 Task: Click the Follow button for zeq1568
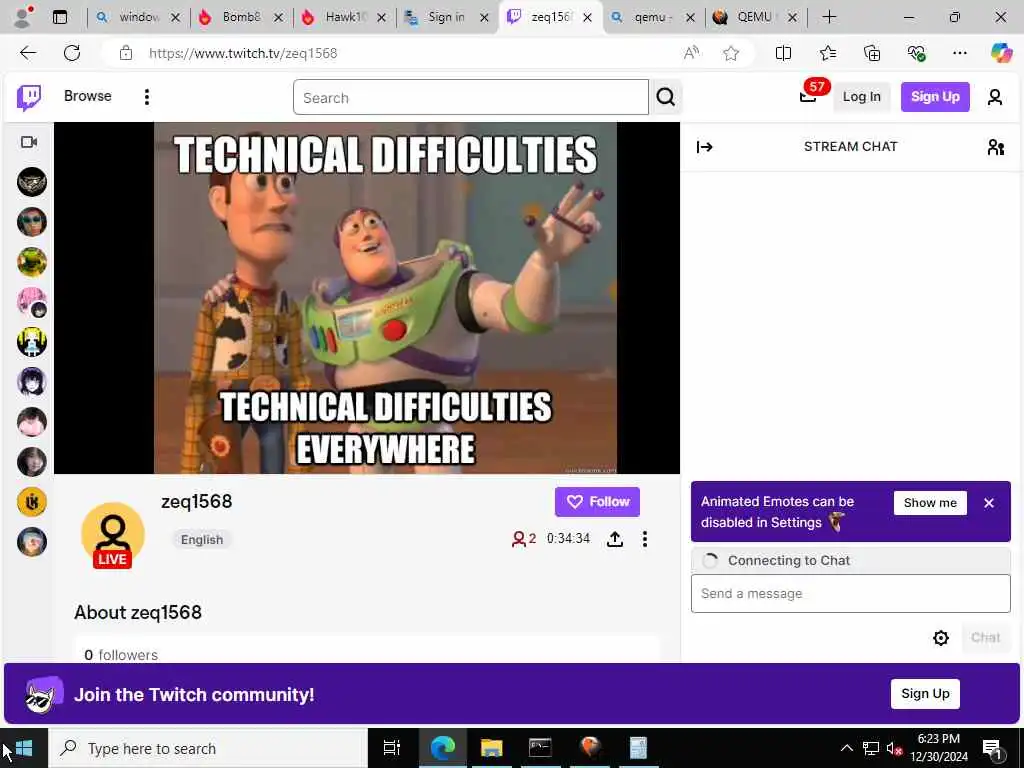(598, 502)
